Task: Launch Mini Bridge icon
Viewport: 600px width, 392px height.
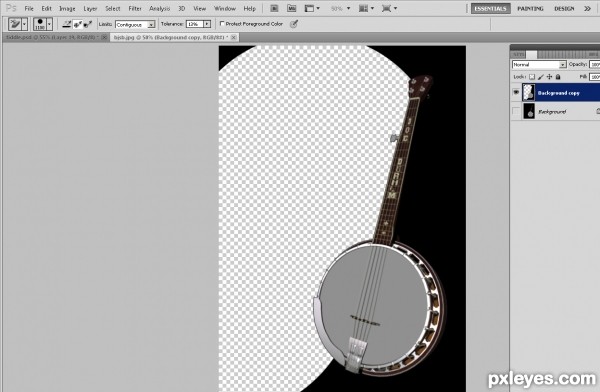Action: click(292, 8)
